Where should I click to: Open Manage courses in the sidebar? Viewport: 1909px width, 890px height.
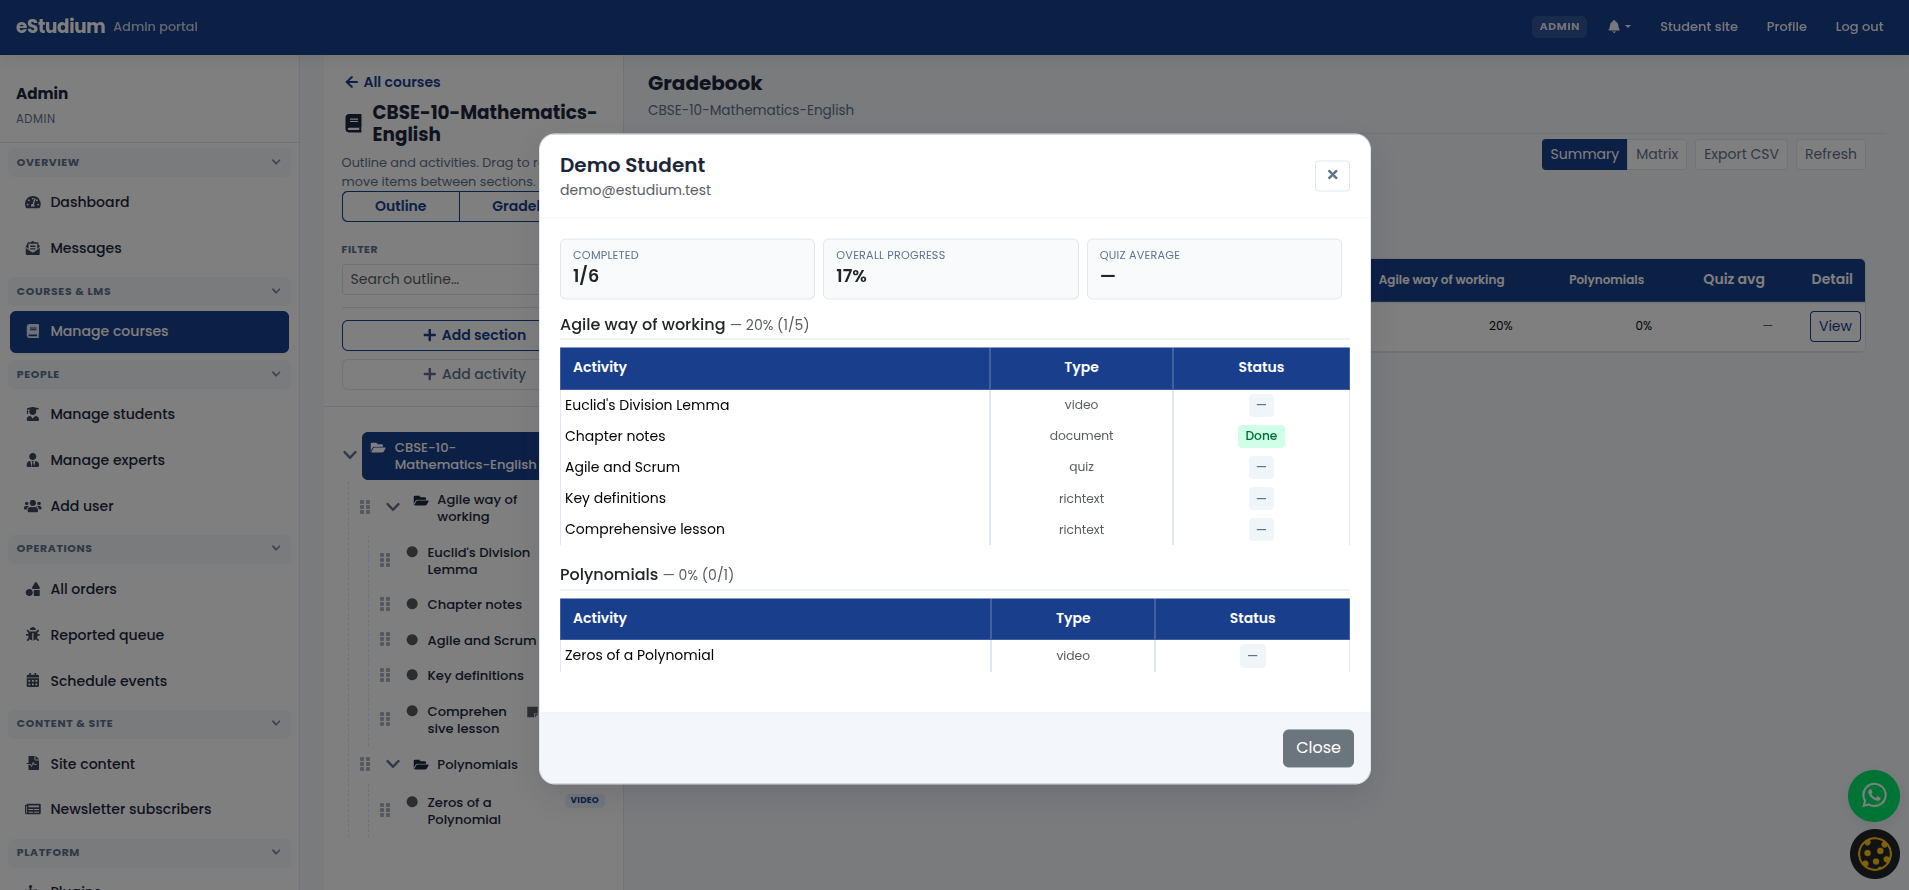pos(149,331)
